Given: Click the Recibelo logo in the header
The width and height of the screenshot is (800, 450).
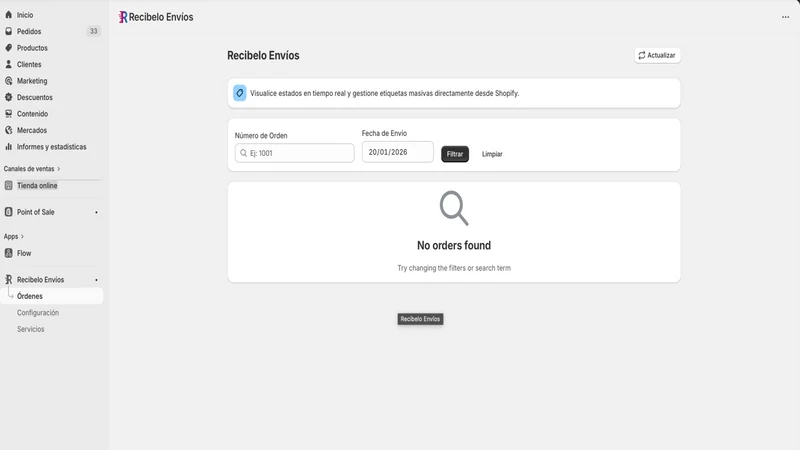Looking at the screenshot, I should tap(123, 17).
